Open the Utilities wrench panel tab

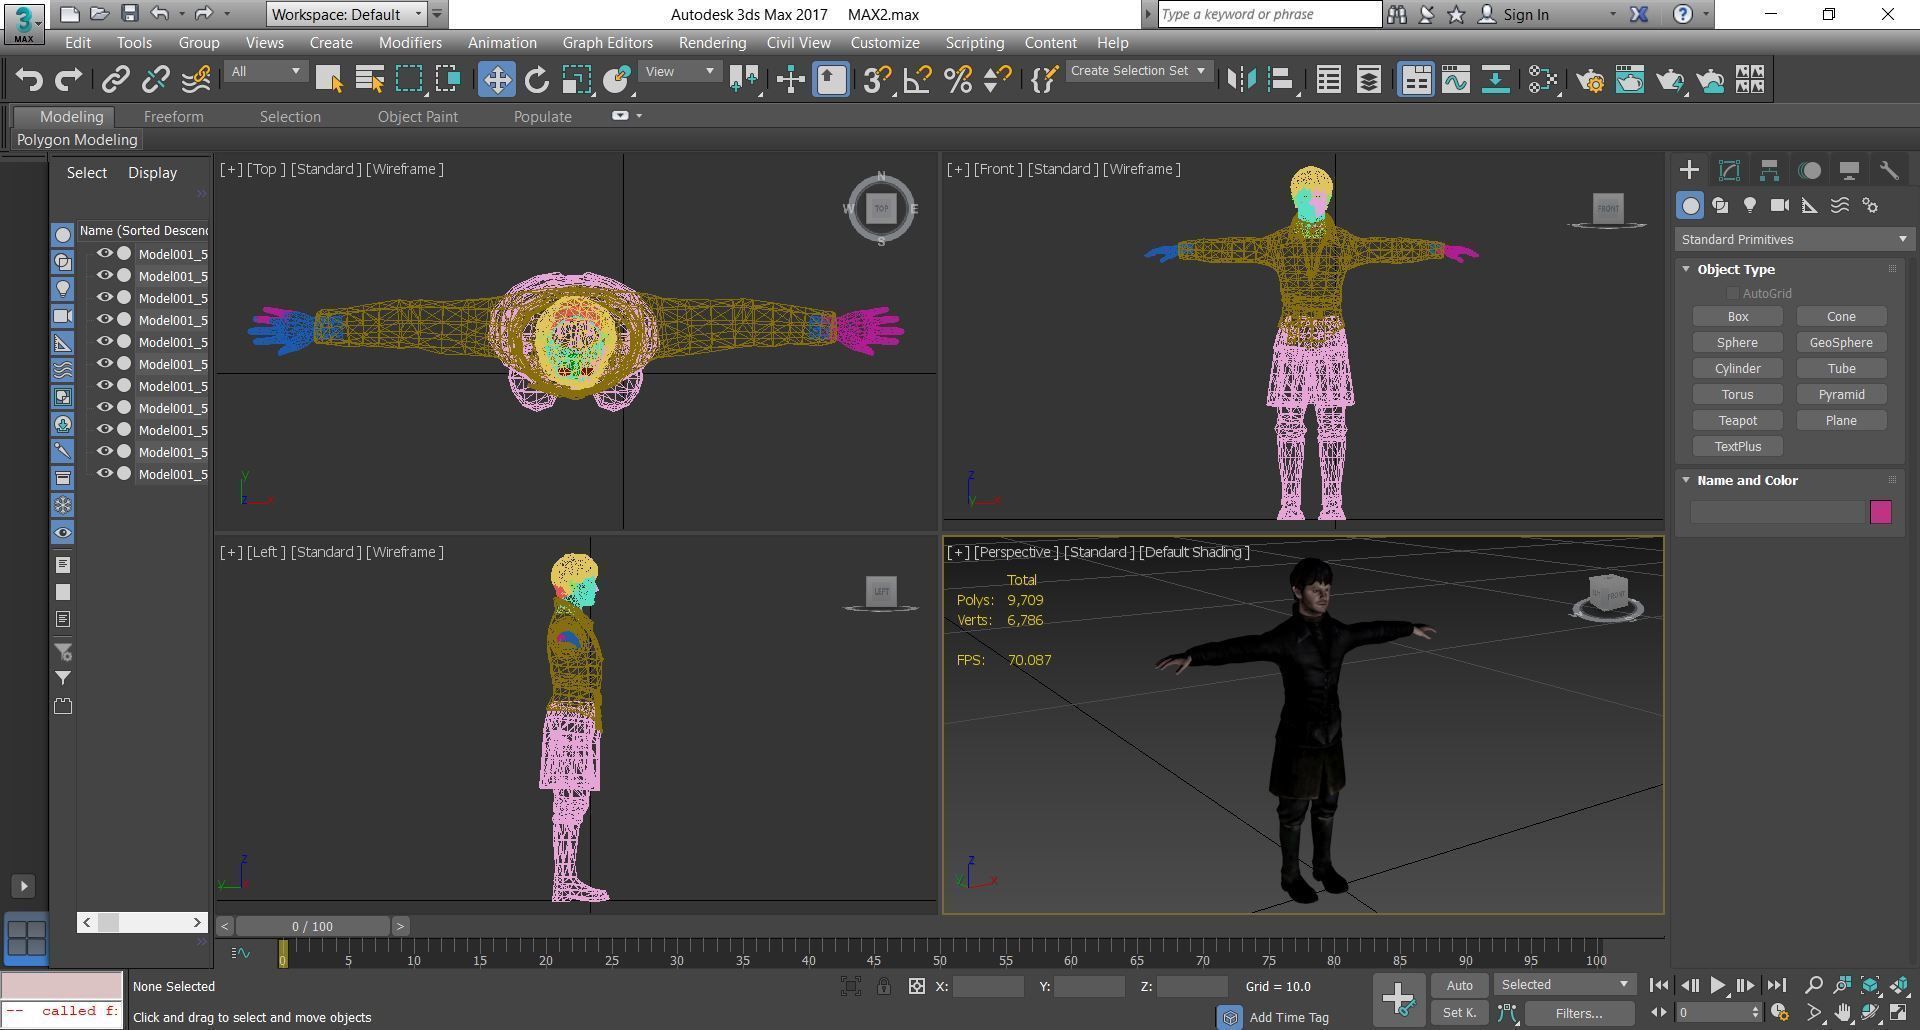tap(1889, 170)
